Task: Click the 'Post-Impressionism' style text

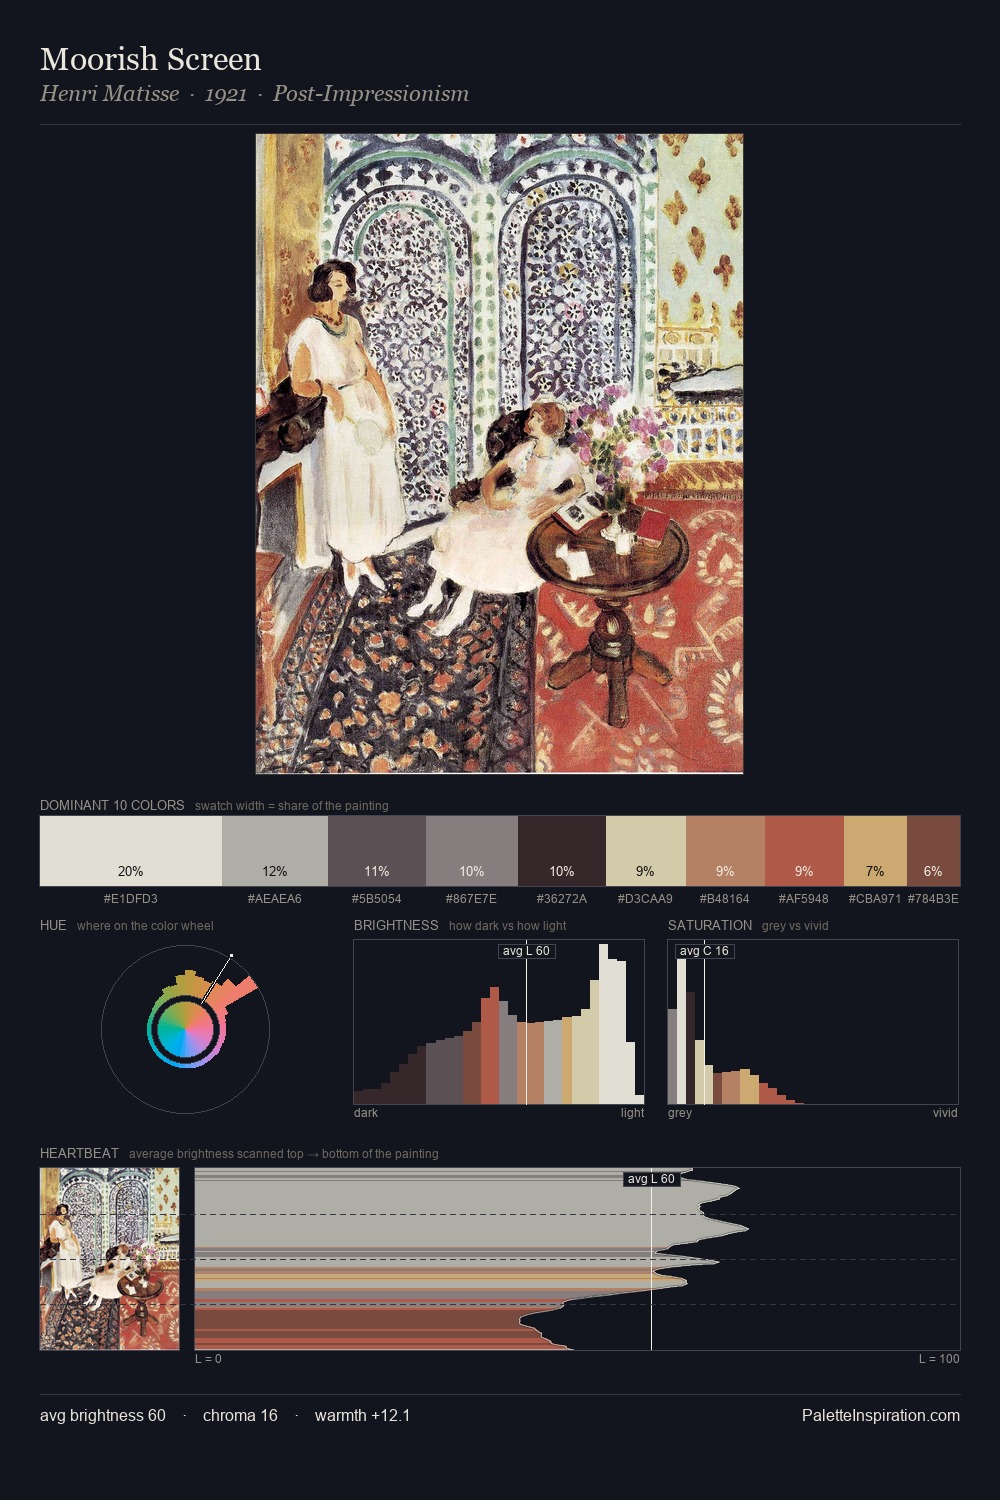Action: coord(371,94)
